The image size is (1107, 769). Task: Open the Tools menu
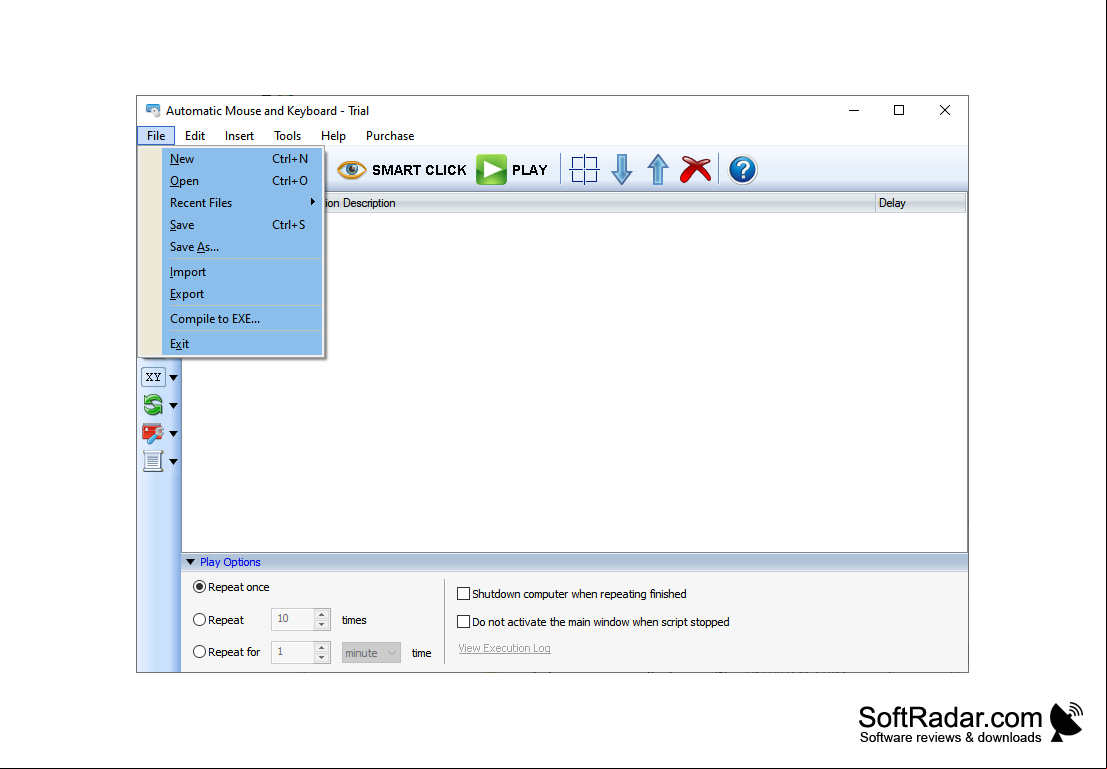pyautogui.click(x=287, y=136)
